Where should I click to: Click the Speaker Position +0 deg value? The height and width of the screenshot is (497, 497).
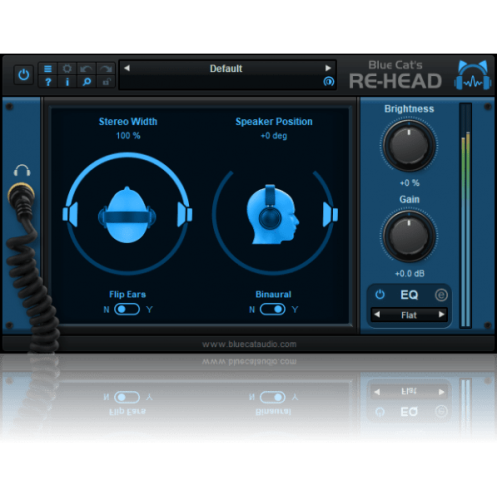274,136
